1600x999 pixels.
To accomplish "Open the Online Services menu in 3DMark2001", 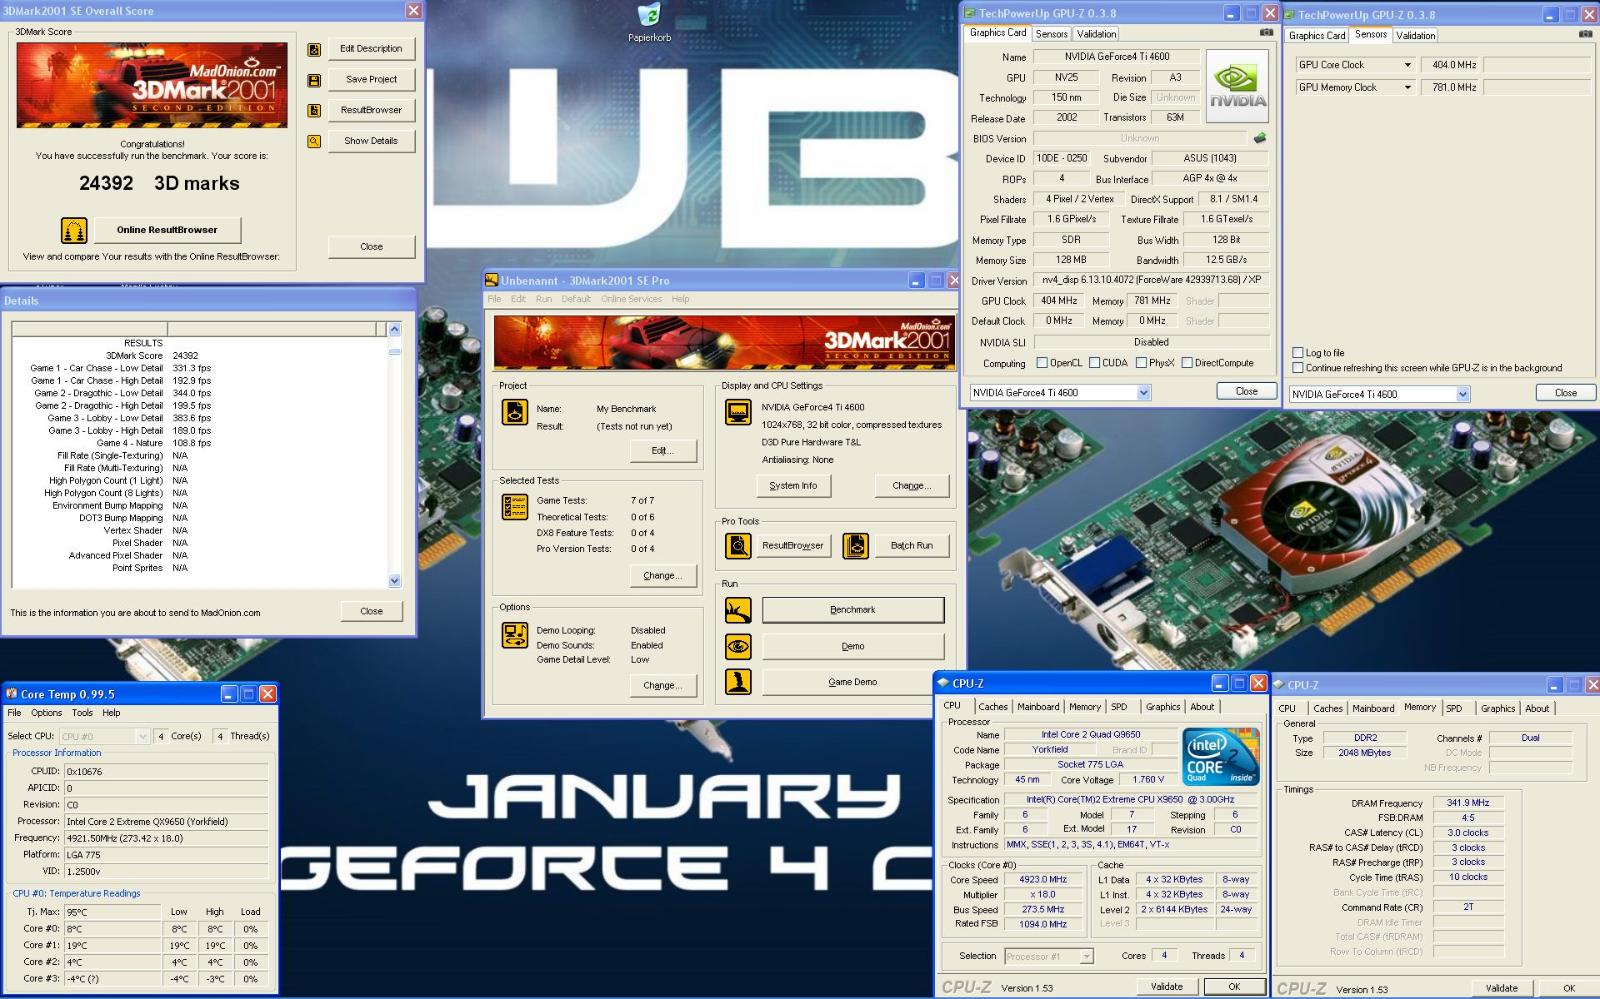I will [x=631, y=300].
